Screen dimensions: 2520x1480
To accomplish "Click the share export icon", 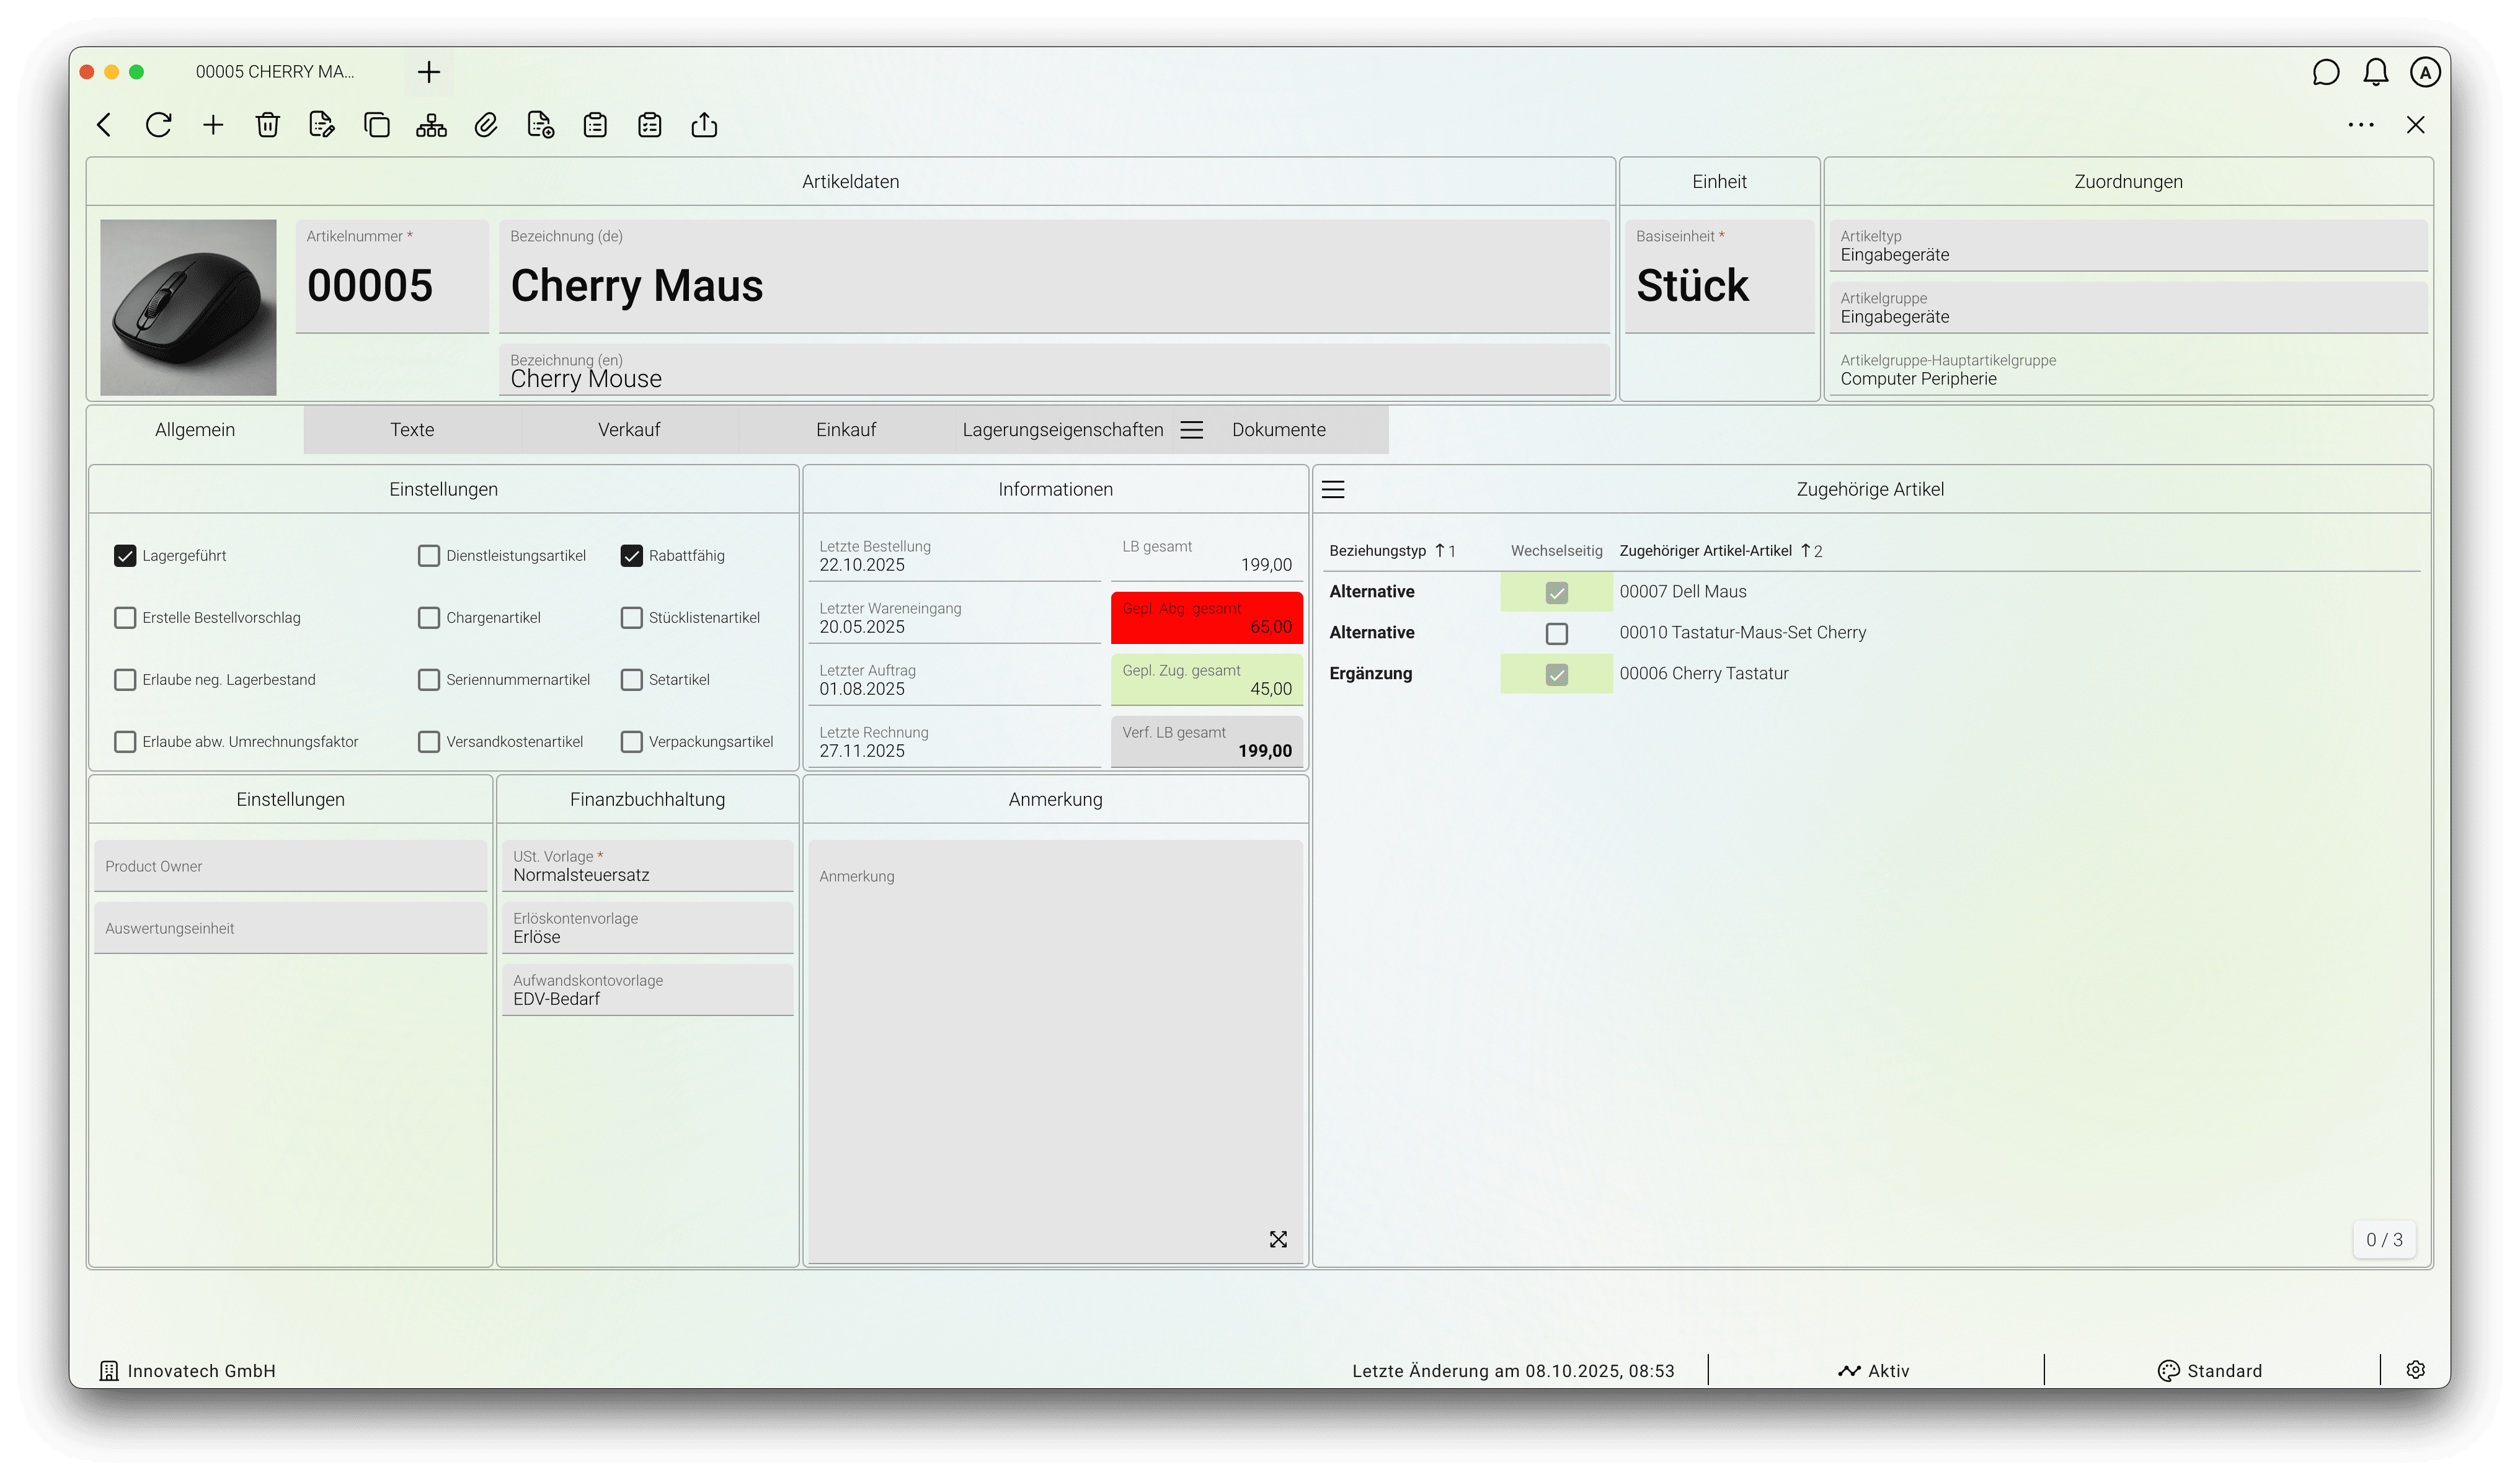I will click(x=704, y=125).
